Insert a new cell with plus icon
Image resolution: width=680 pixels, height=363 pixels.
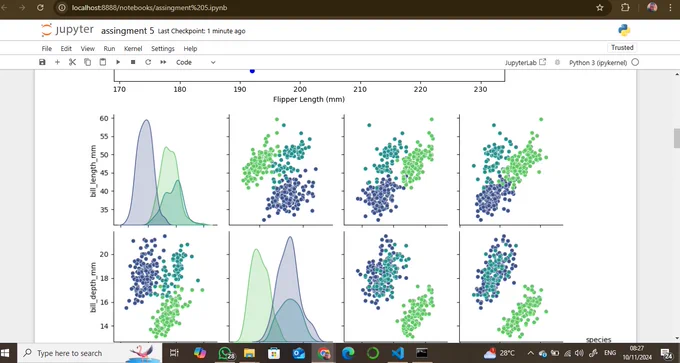click(57, 62)
